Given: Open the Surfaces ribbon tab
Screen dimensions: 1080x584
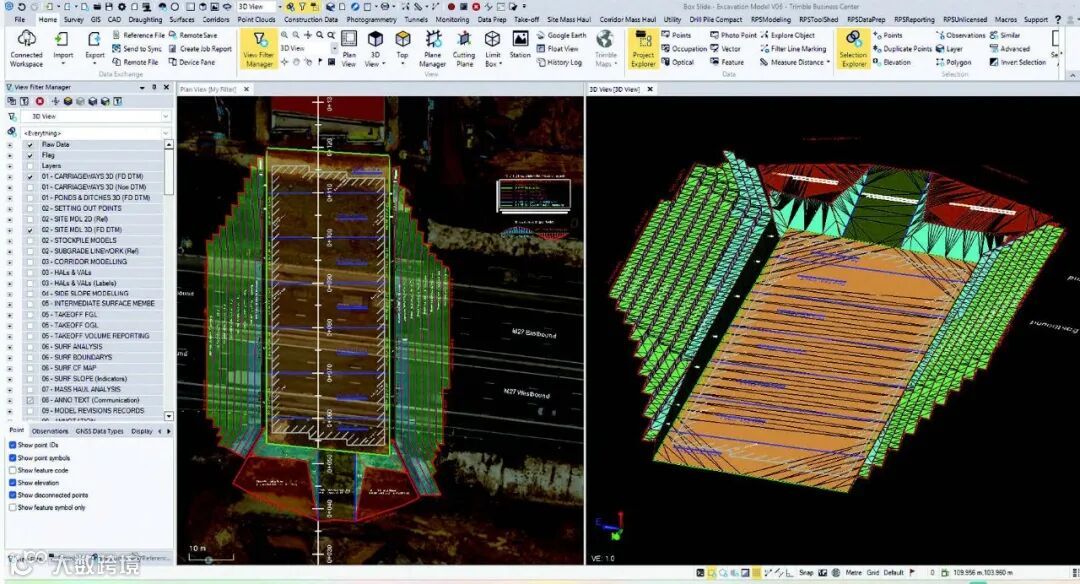Looking at the screenshot, I should point(182,20).
